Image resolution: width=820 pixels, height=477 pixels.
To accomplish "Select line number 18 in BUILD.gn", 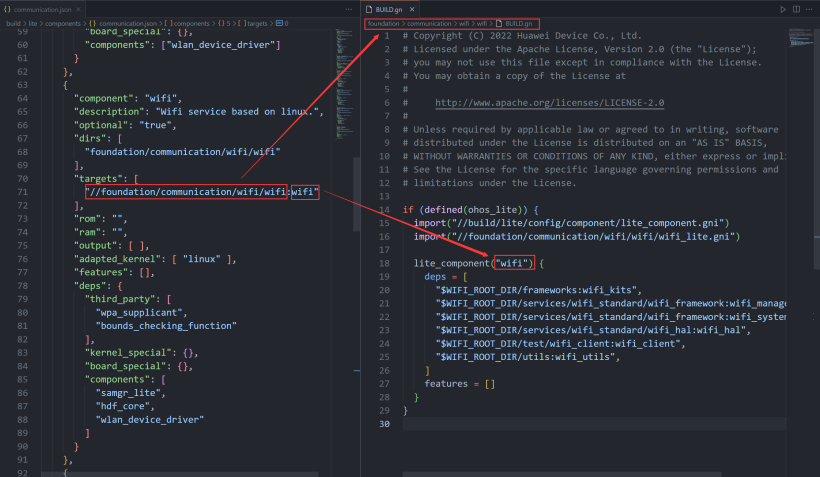I will coord(384,264).
